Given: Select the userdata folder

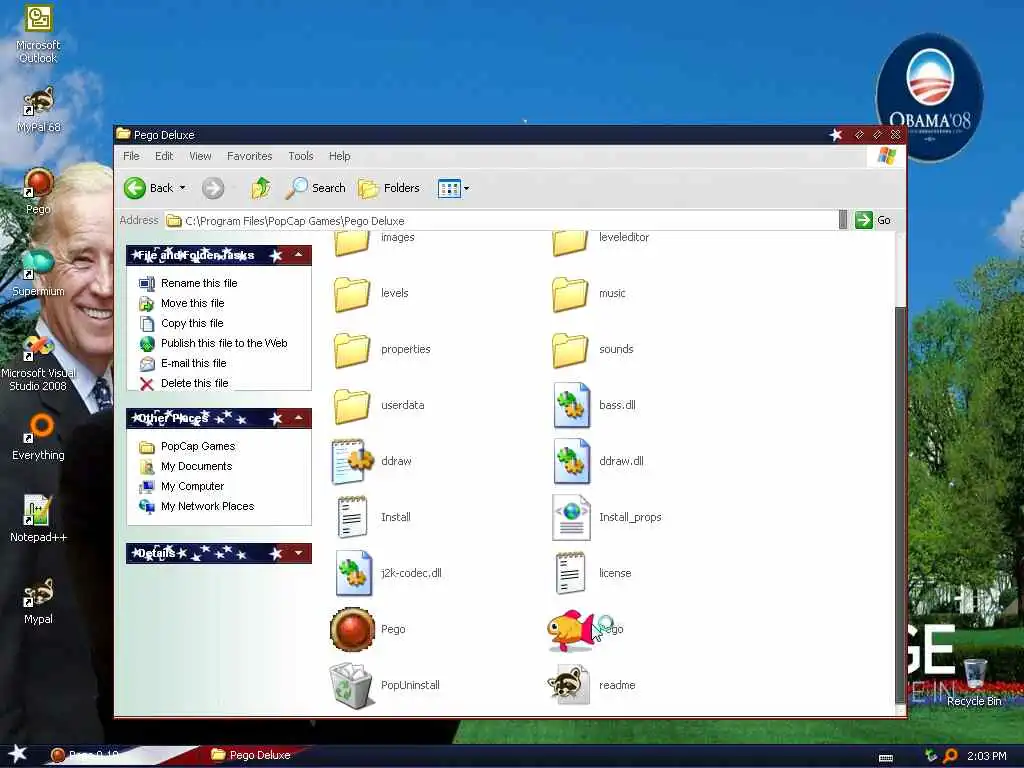Looking at the screenshot, I should [379, 406].
